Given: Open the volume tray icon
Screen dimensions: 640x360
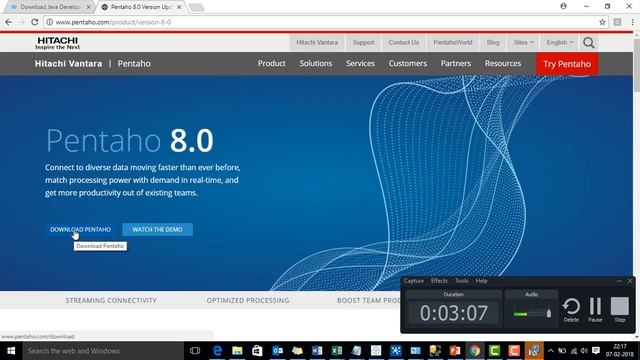Looking at the screenshot, I should tap(584, 351).
